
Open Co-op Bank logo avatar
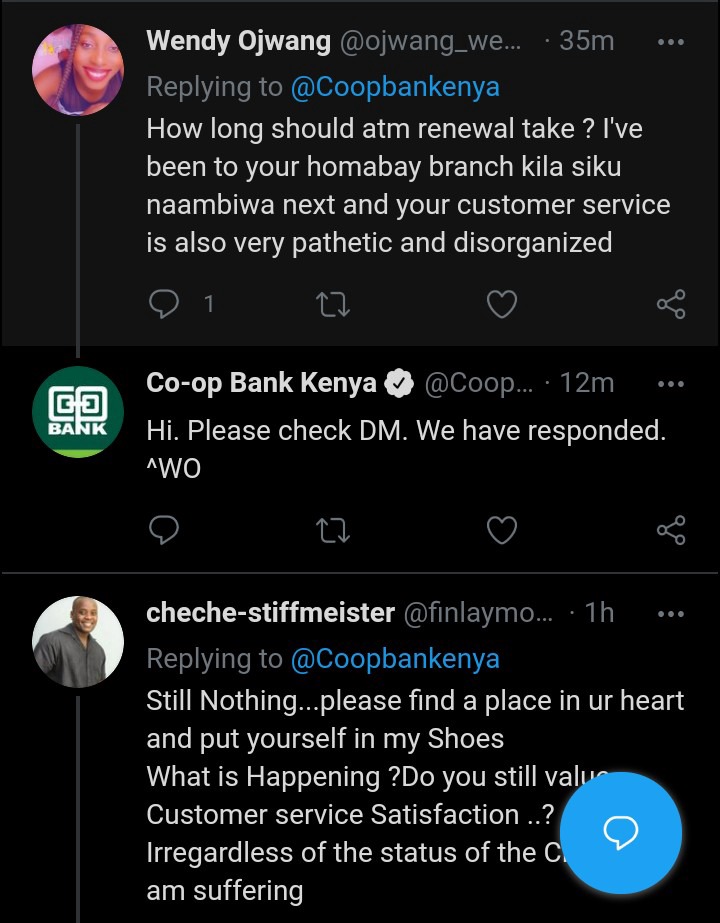78,412
